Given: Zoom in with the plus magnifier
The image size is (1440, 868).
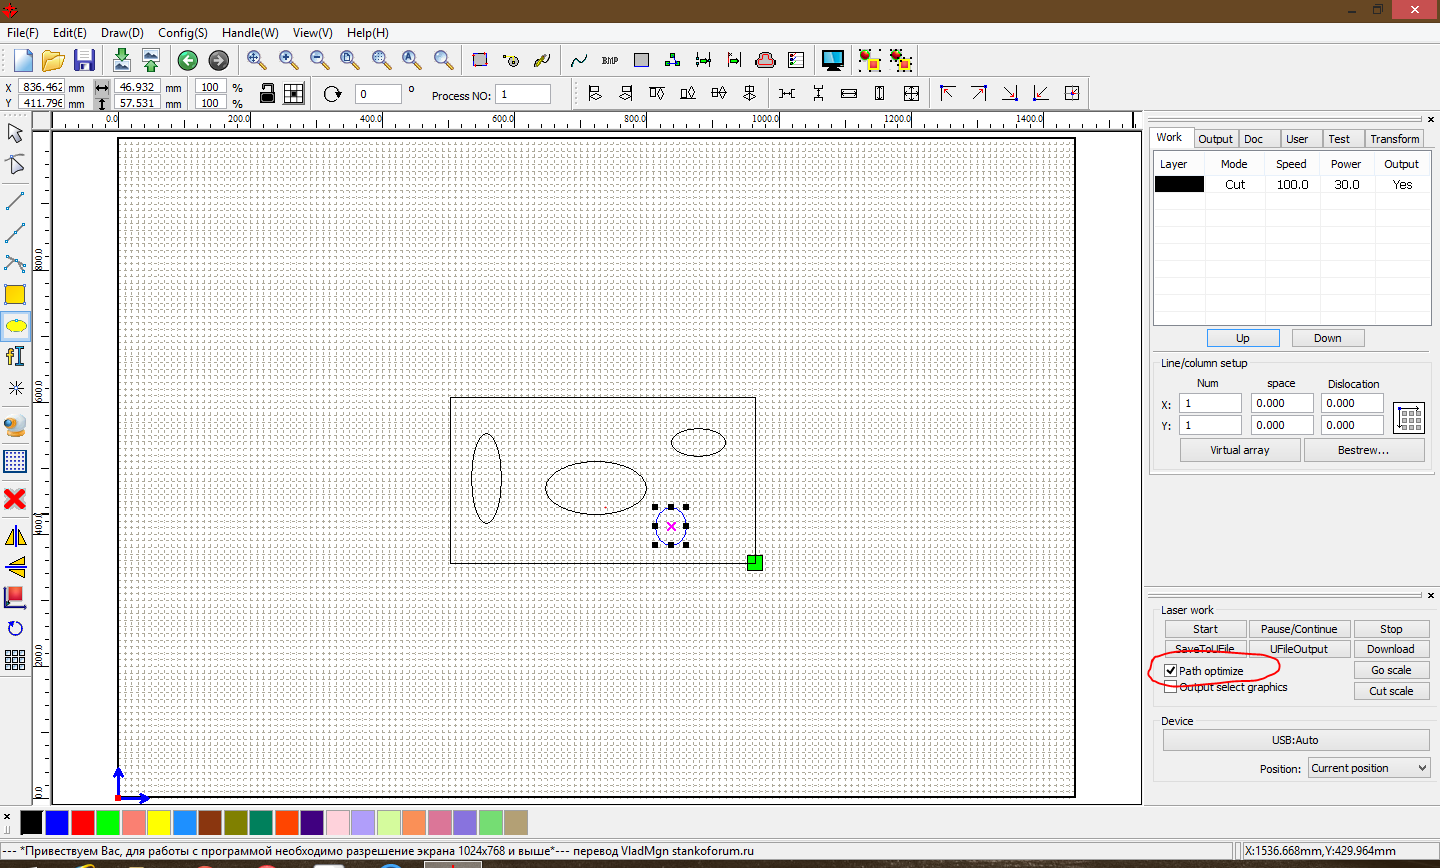Looking at the screenshot, I should (x=288, y=60).
